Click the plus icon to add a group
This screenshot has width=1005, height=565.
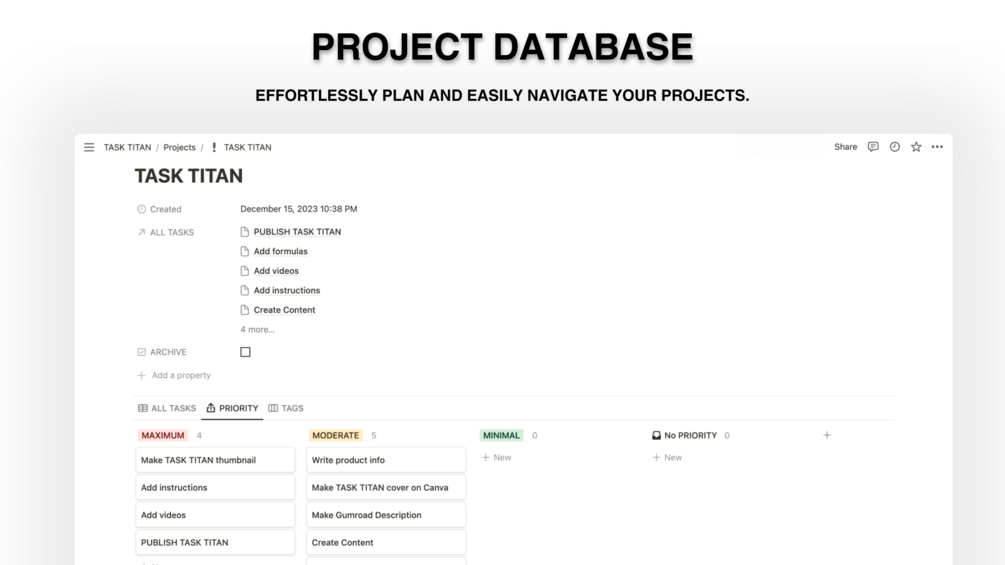tap(827, 435)
